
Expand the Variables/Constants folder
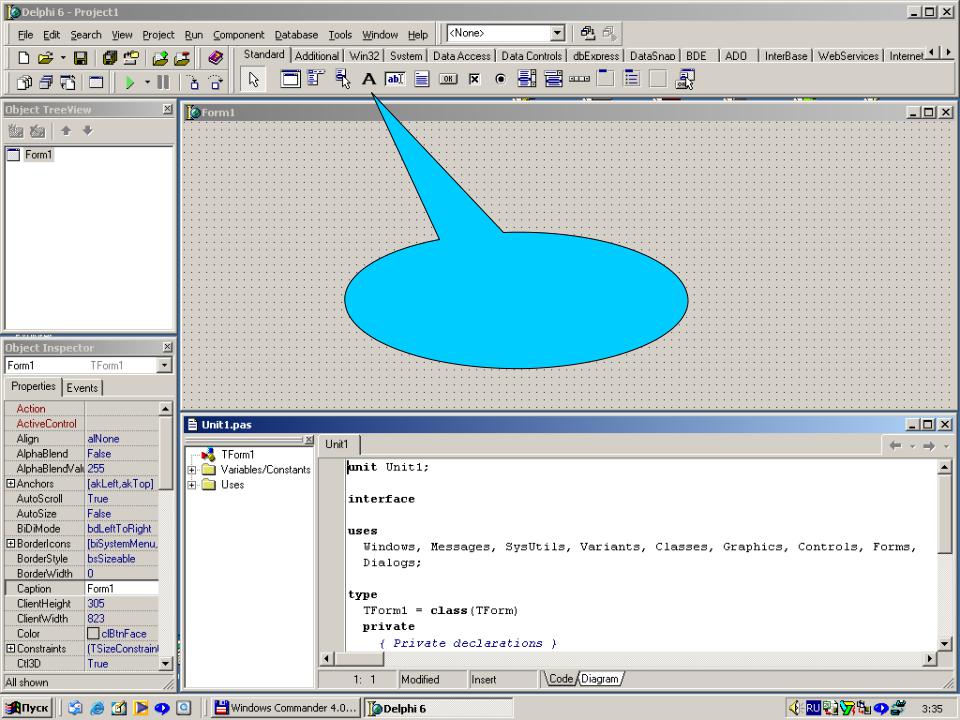[192, 470]
